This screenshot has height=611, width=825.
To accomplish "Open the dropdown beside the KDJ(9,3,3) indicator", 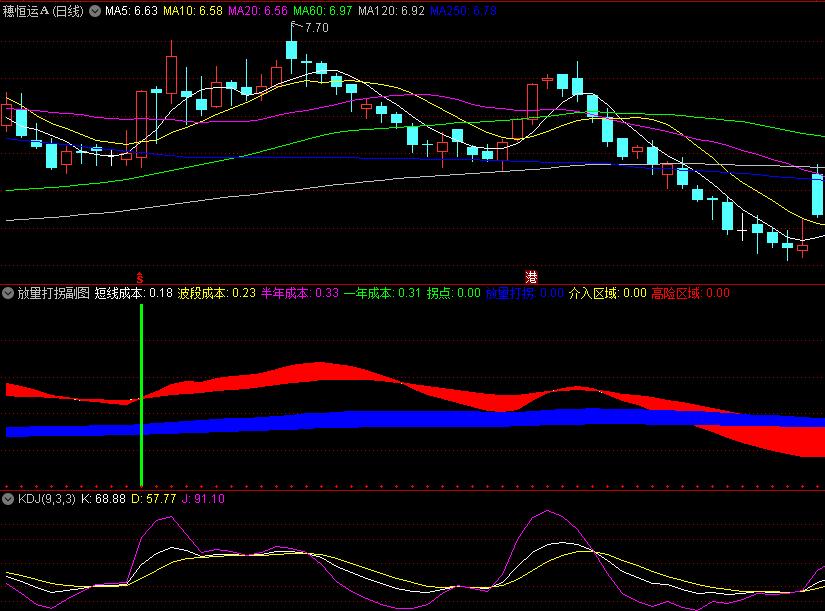I will click(8, 499).
